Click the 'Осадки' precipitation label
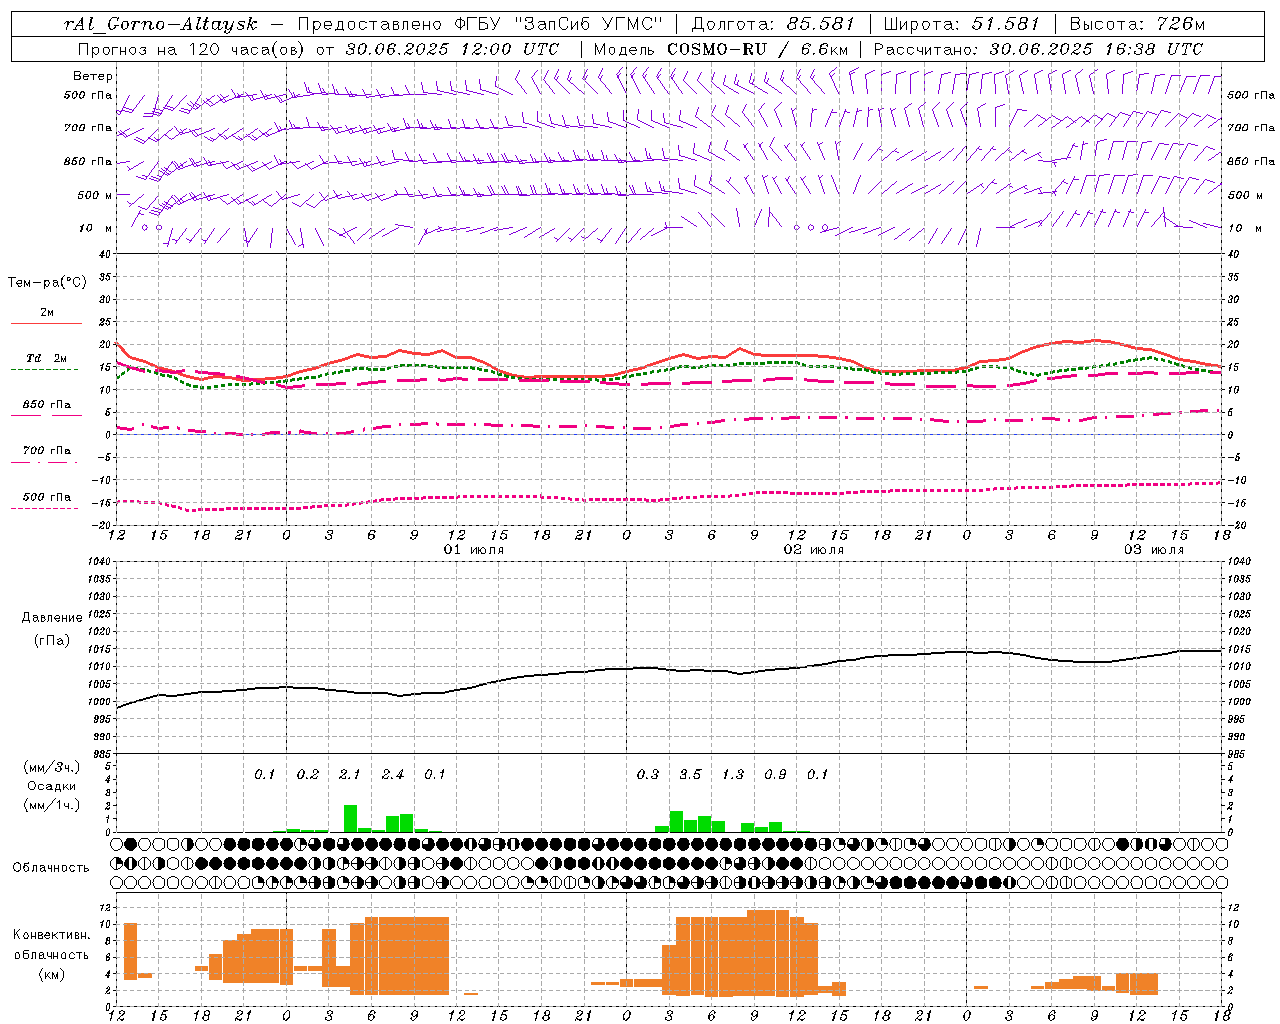 click(50, 786)
